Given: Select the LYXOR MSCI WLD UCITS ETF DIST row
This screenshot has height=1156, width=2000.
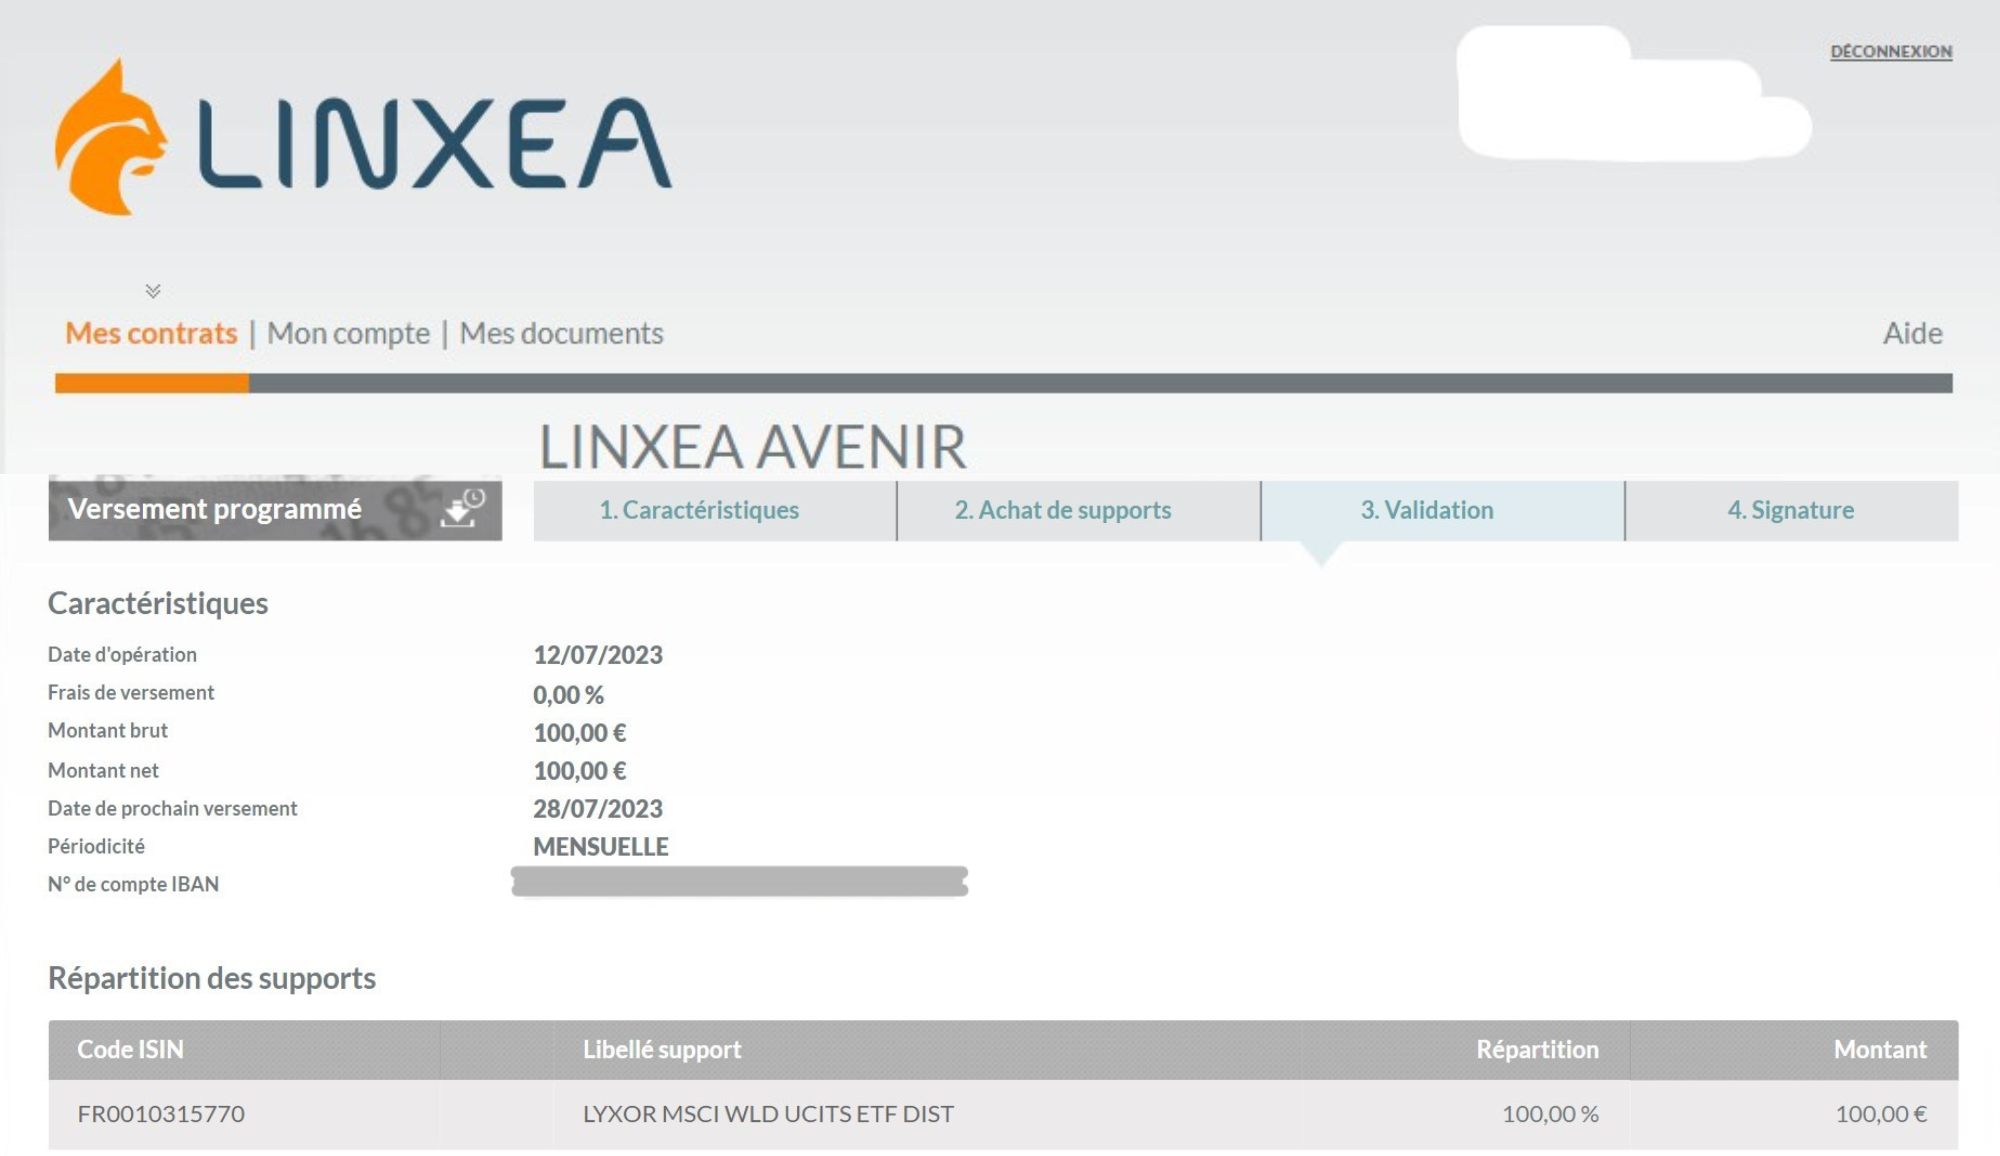Looking at the screenshot, I should pyautogui.click(x=768, y=1110).
